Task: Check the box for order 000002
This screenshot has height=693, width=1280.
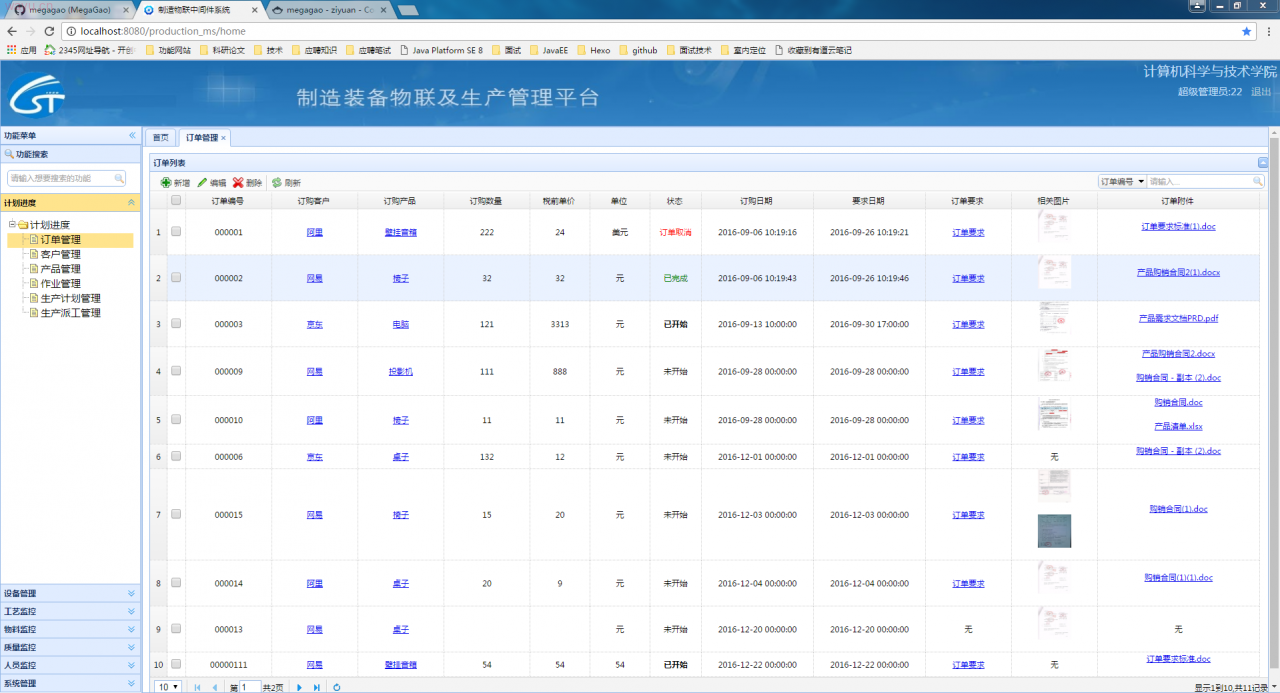Action: [176, 278]
